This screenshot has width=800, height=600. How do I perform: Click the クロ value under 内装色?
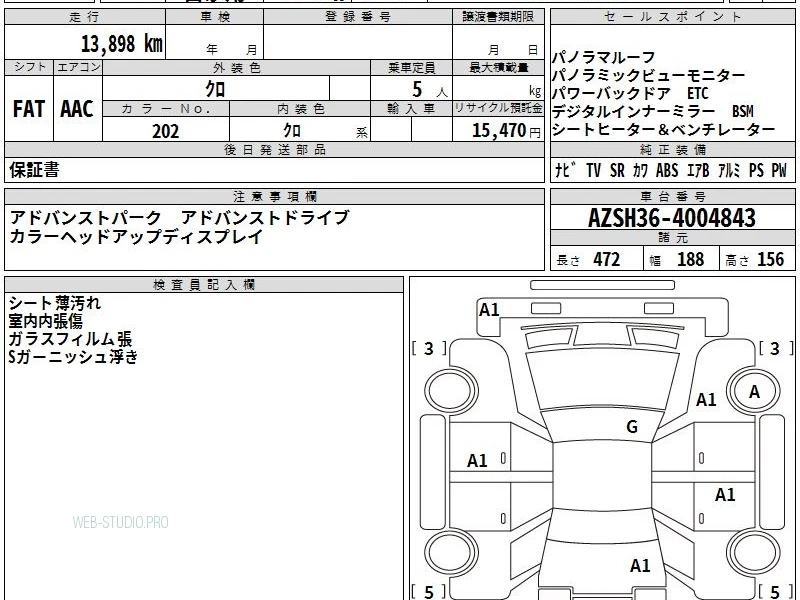click(x=292, y=131)
